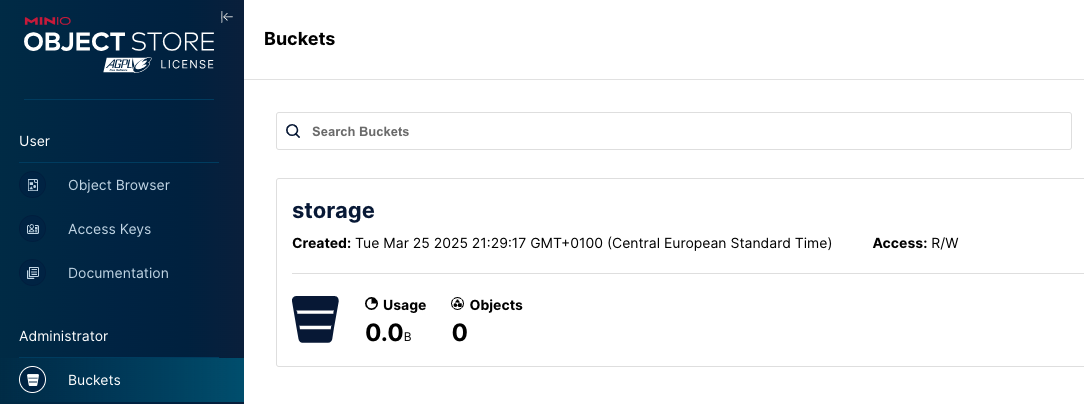
Task: Click the 0.0 B usage value
Action: tap(388, 332)
